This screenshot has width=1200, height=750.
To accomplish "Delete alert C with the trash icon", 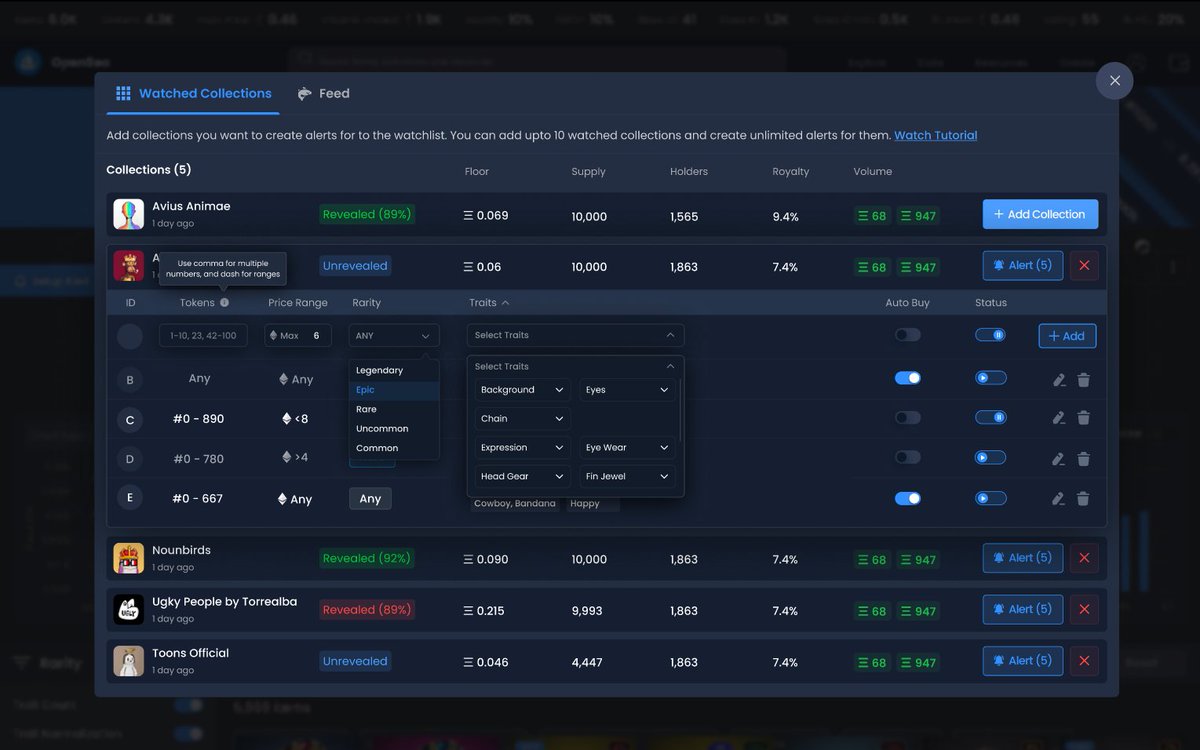I will pyautogui.click(x=1083, y=418).
